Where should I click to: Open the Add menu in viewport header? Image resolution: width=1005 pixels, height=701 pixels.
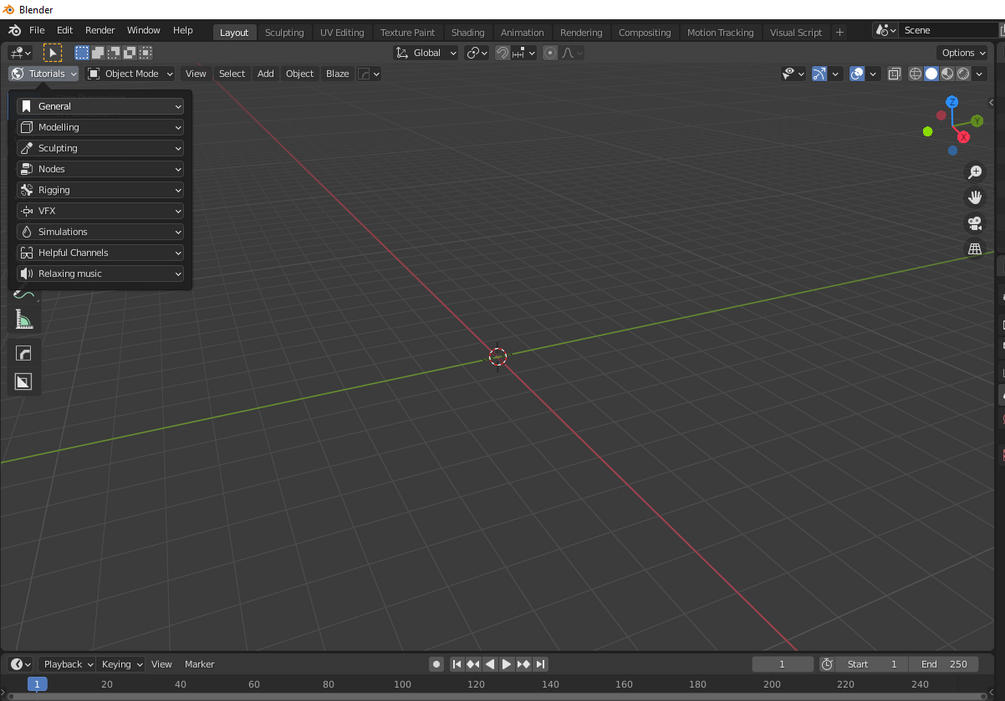point(265,74)
